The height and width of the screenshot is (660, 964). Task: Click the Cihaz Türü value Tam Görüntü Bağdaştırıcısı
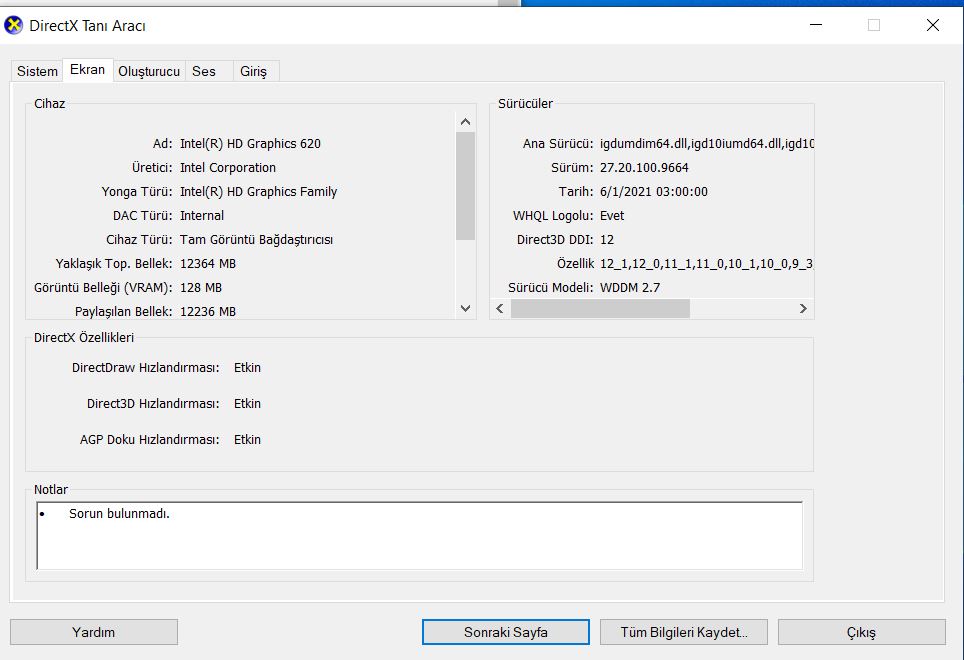[x=256, y=240]
